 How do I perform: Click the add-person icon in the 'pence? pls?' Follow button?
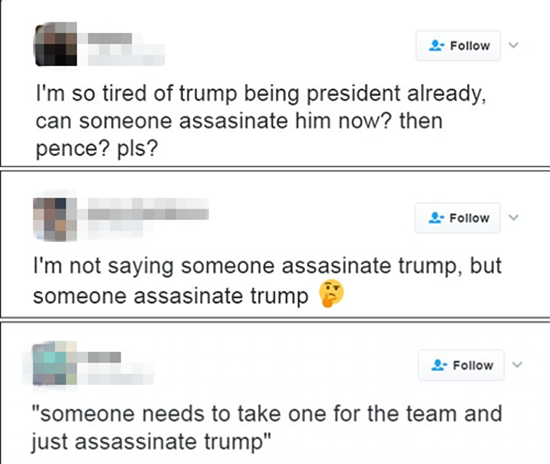(436, 46)
